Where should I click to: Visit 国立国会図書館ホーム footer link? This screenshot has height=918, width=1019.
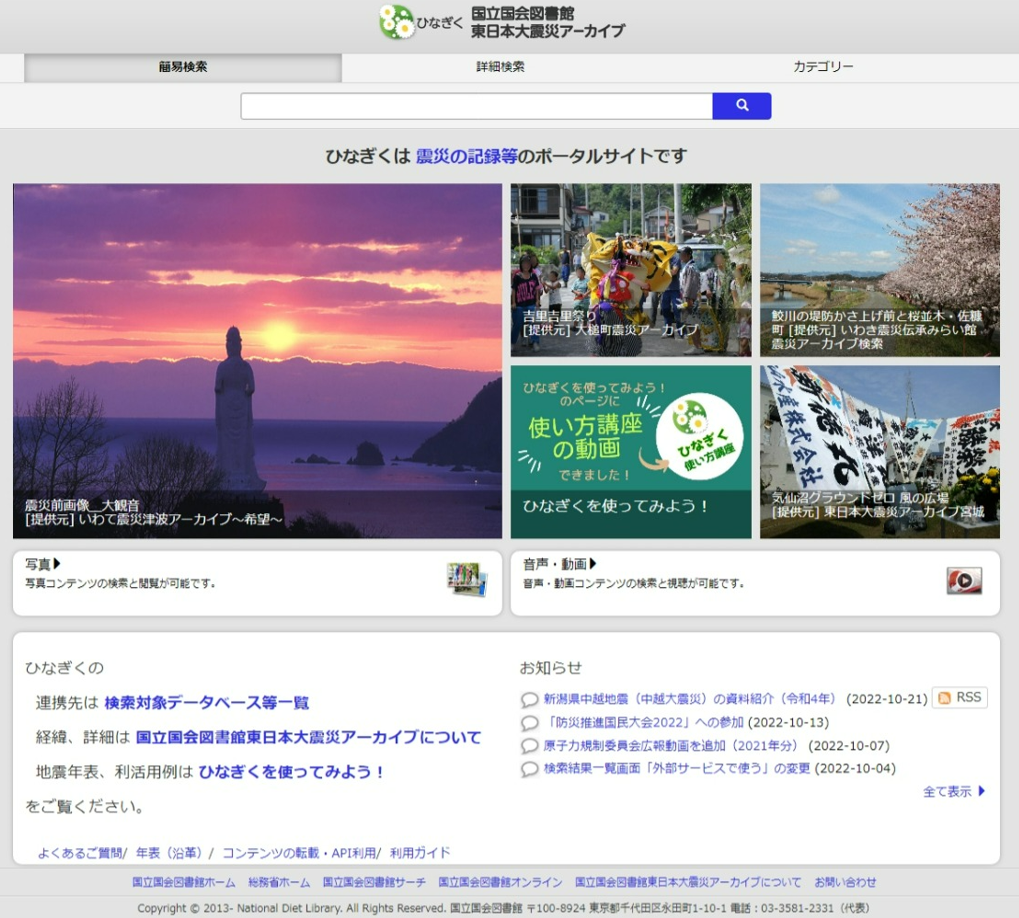(x=183, y=882)
